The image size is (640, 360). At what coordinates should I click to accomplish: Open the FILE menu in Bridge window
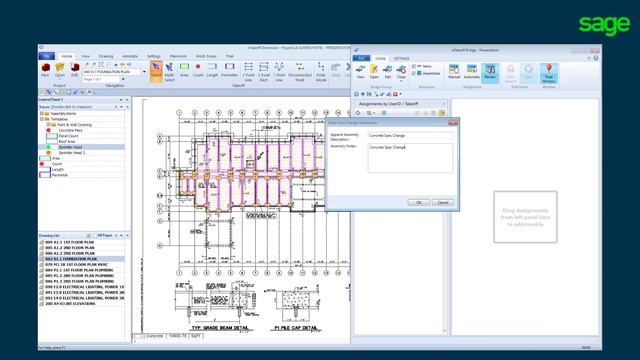click(x=362, y=59)
